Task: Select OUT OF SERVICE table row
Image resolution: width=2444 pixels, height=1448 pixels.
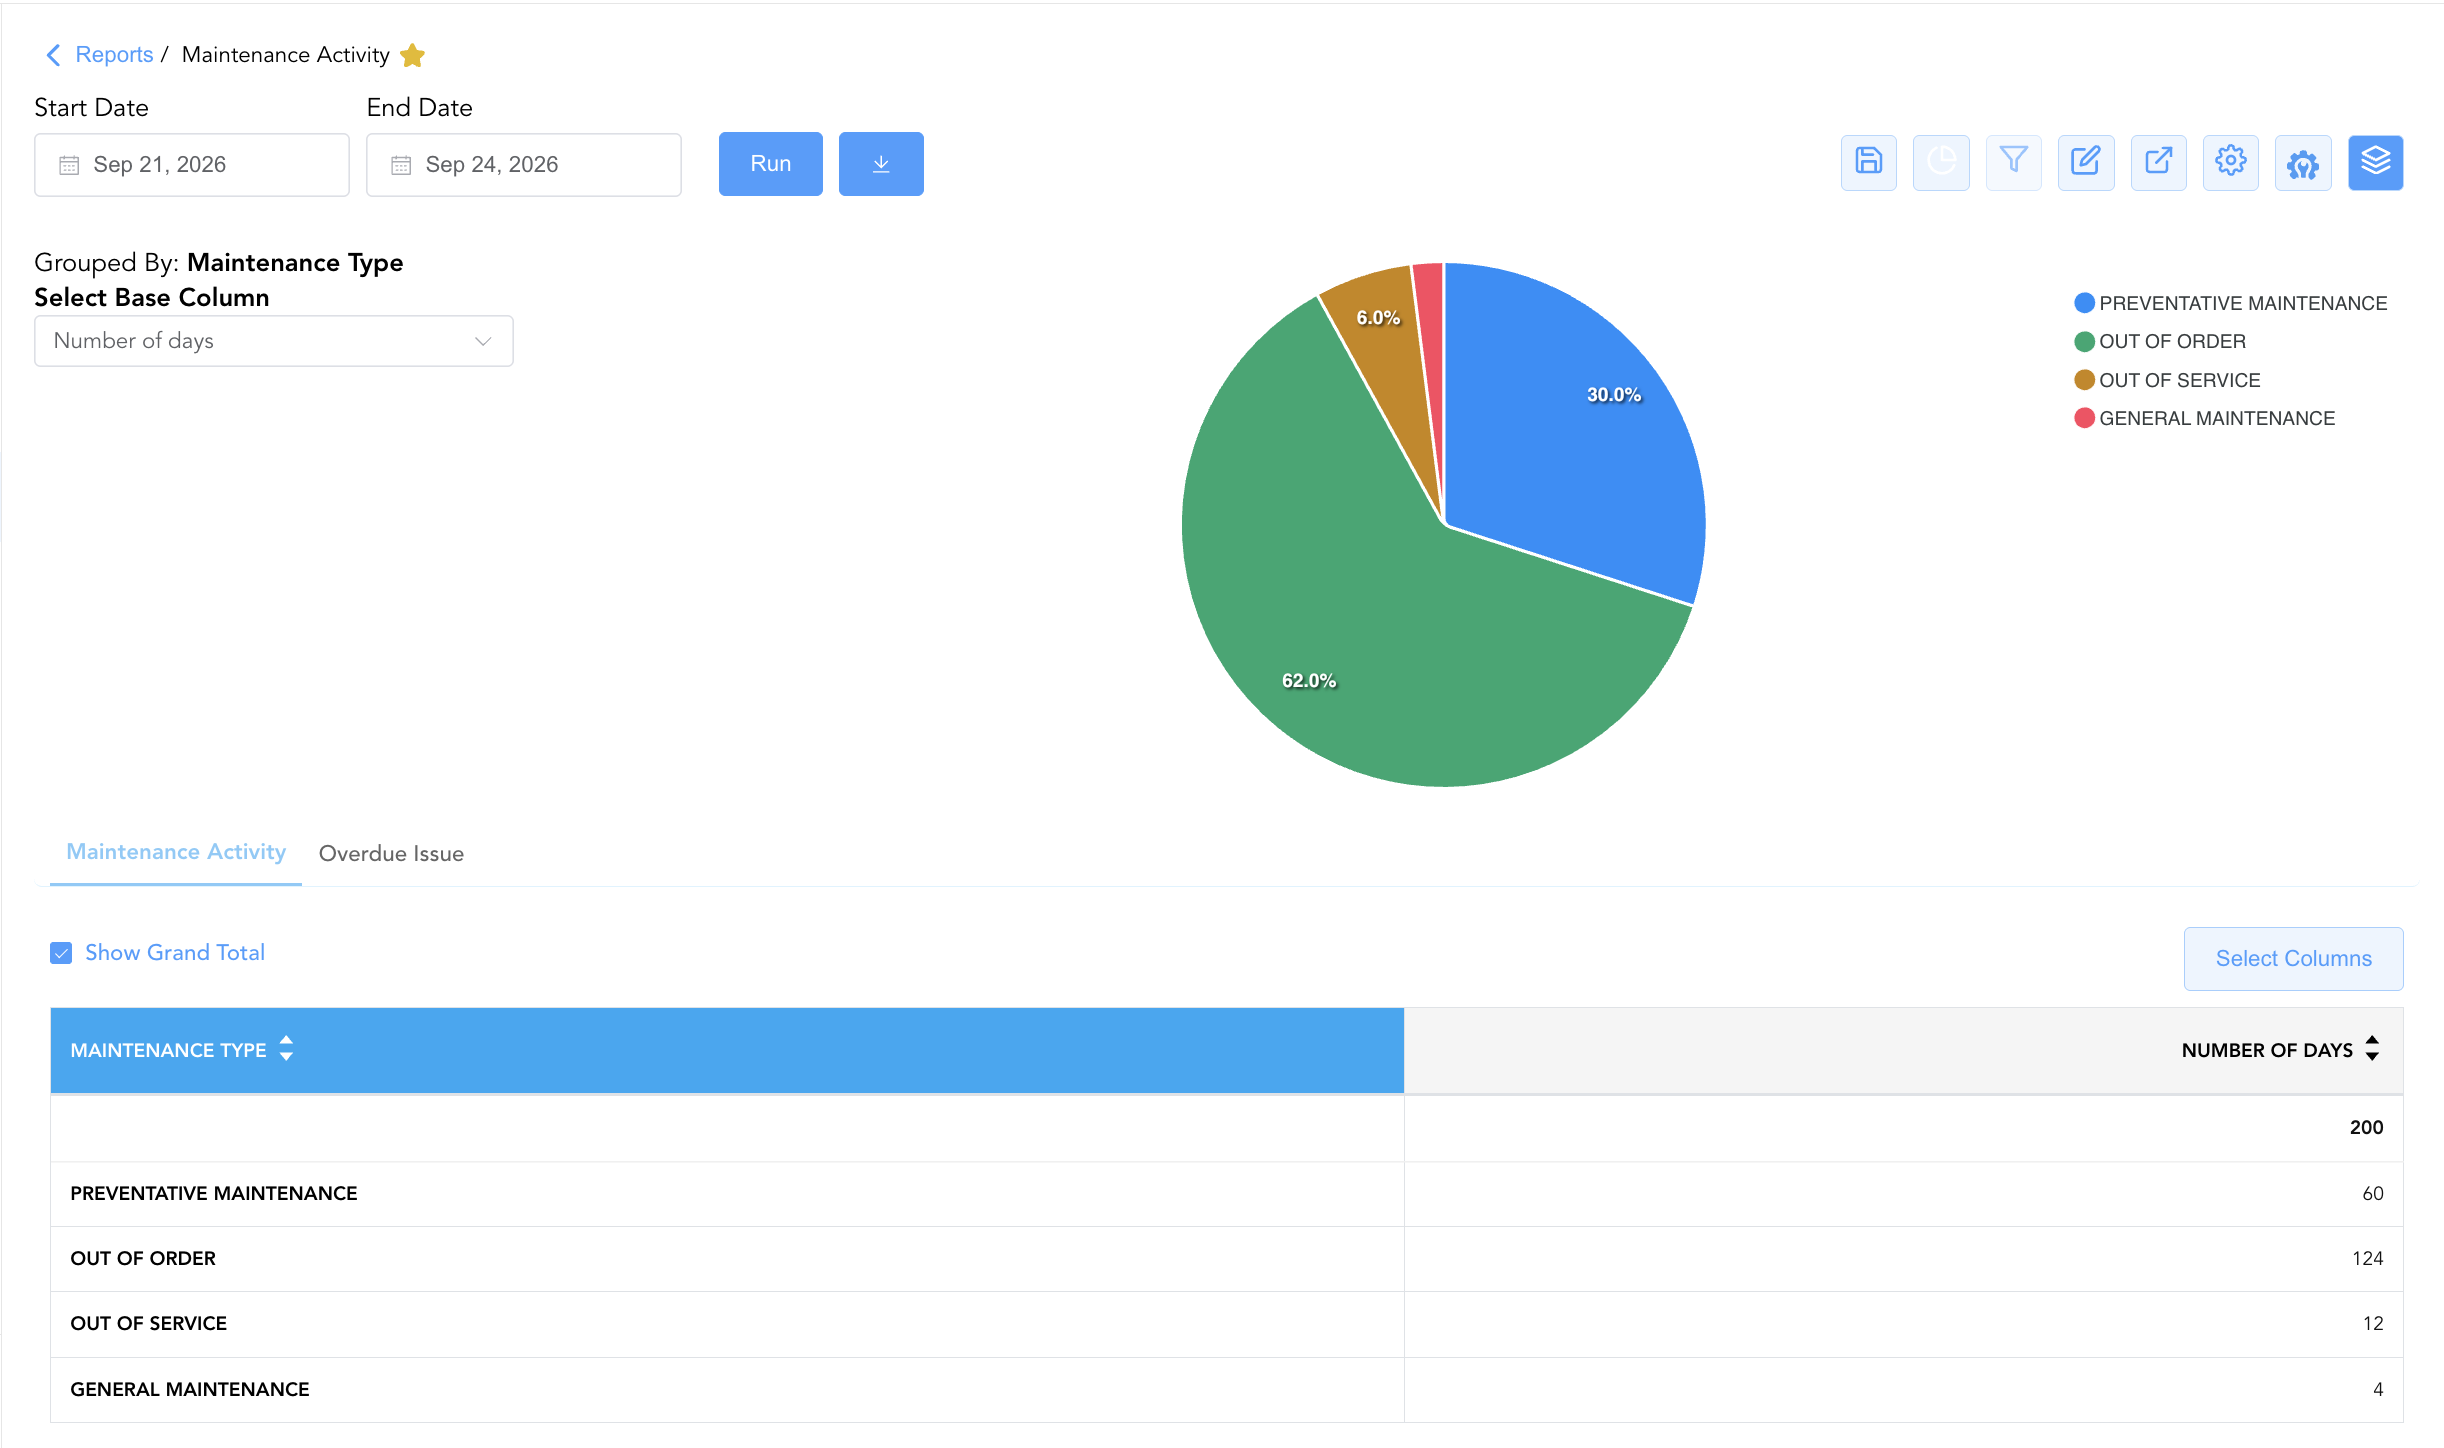Action: pyautogui.click(x=1227, y=1324)
